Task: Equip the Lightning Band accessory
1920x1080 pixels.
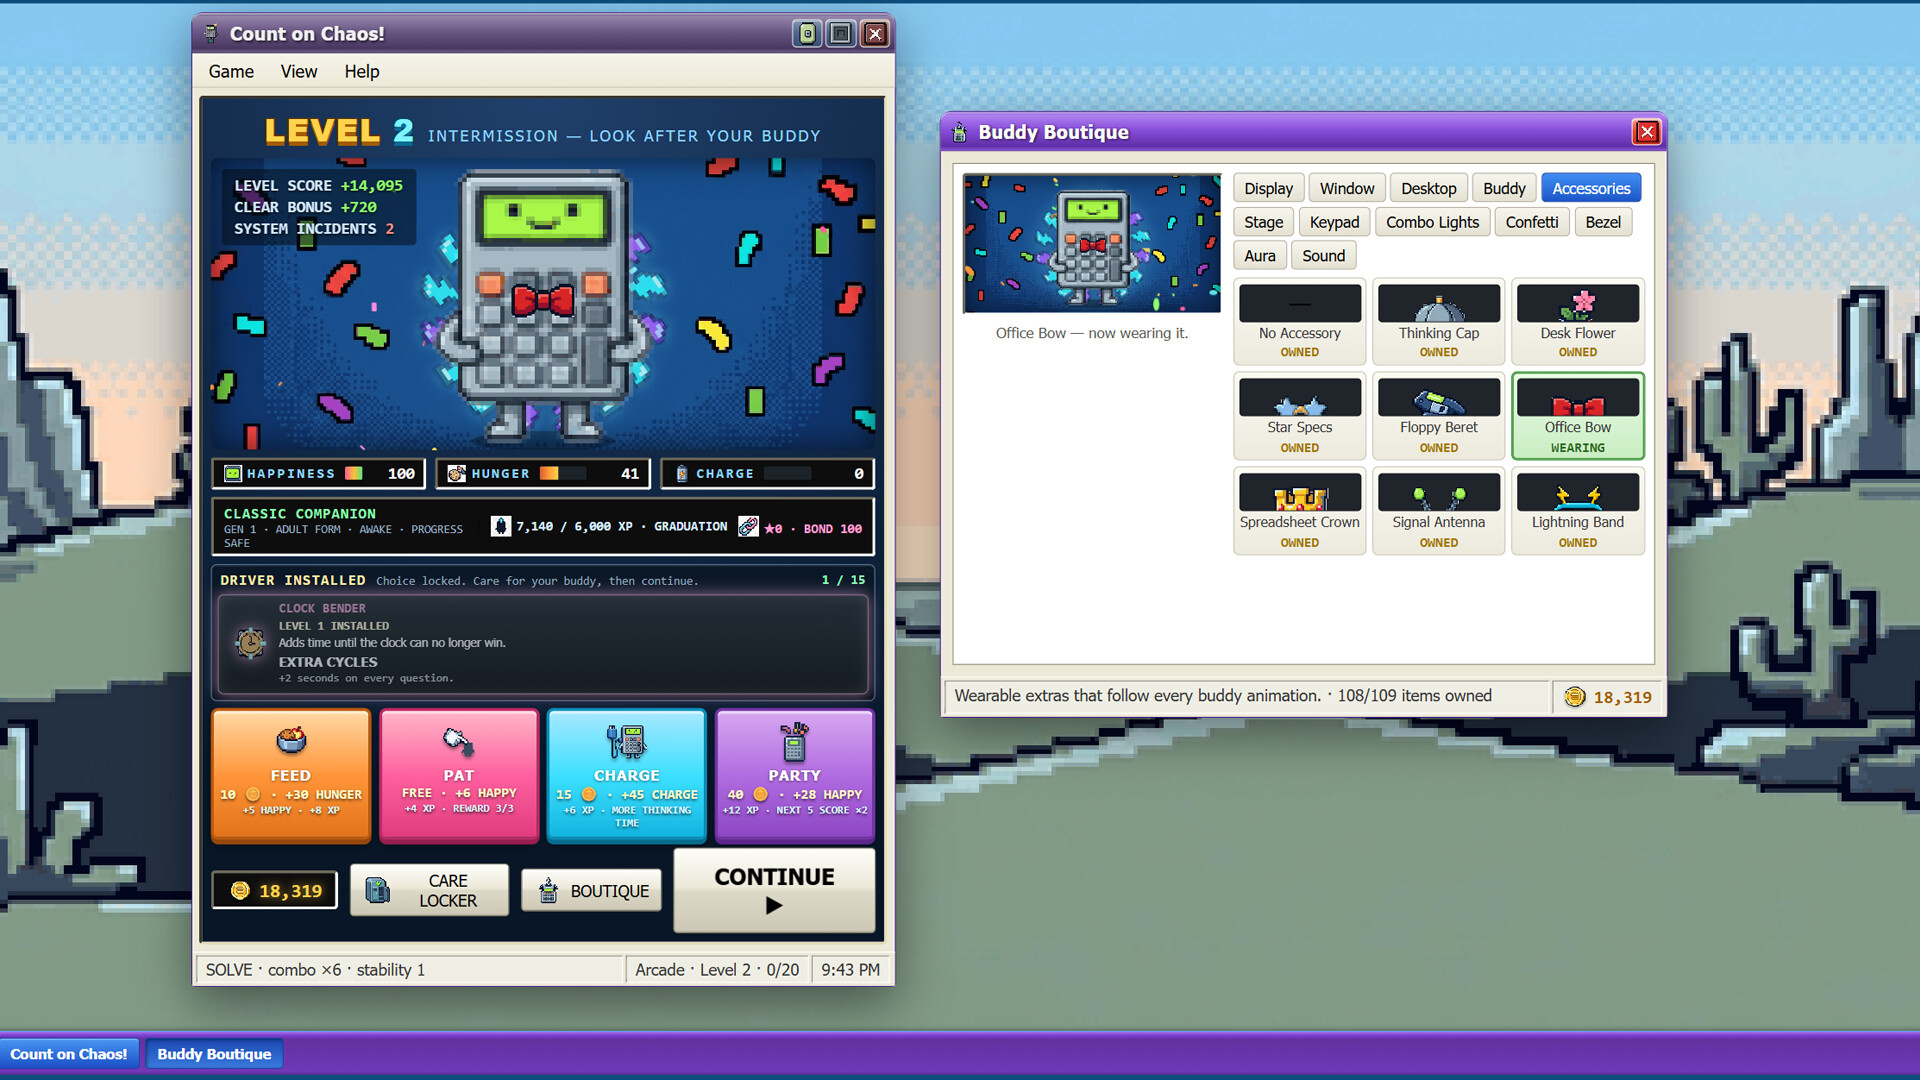Action: coord(1577,511)
